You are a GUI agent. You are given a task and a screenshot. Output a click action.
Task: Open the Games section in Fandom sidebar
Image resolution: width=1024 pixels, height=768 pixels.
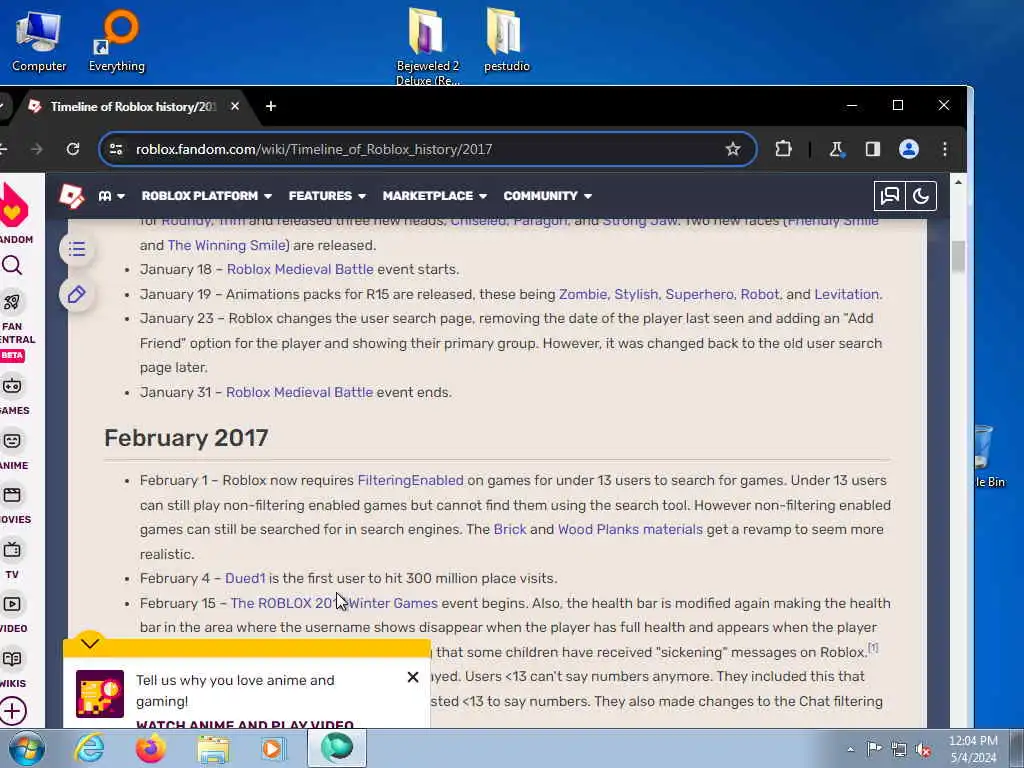(x=13, y=396)
